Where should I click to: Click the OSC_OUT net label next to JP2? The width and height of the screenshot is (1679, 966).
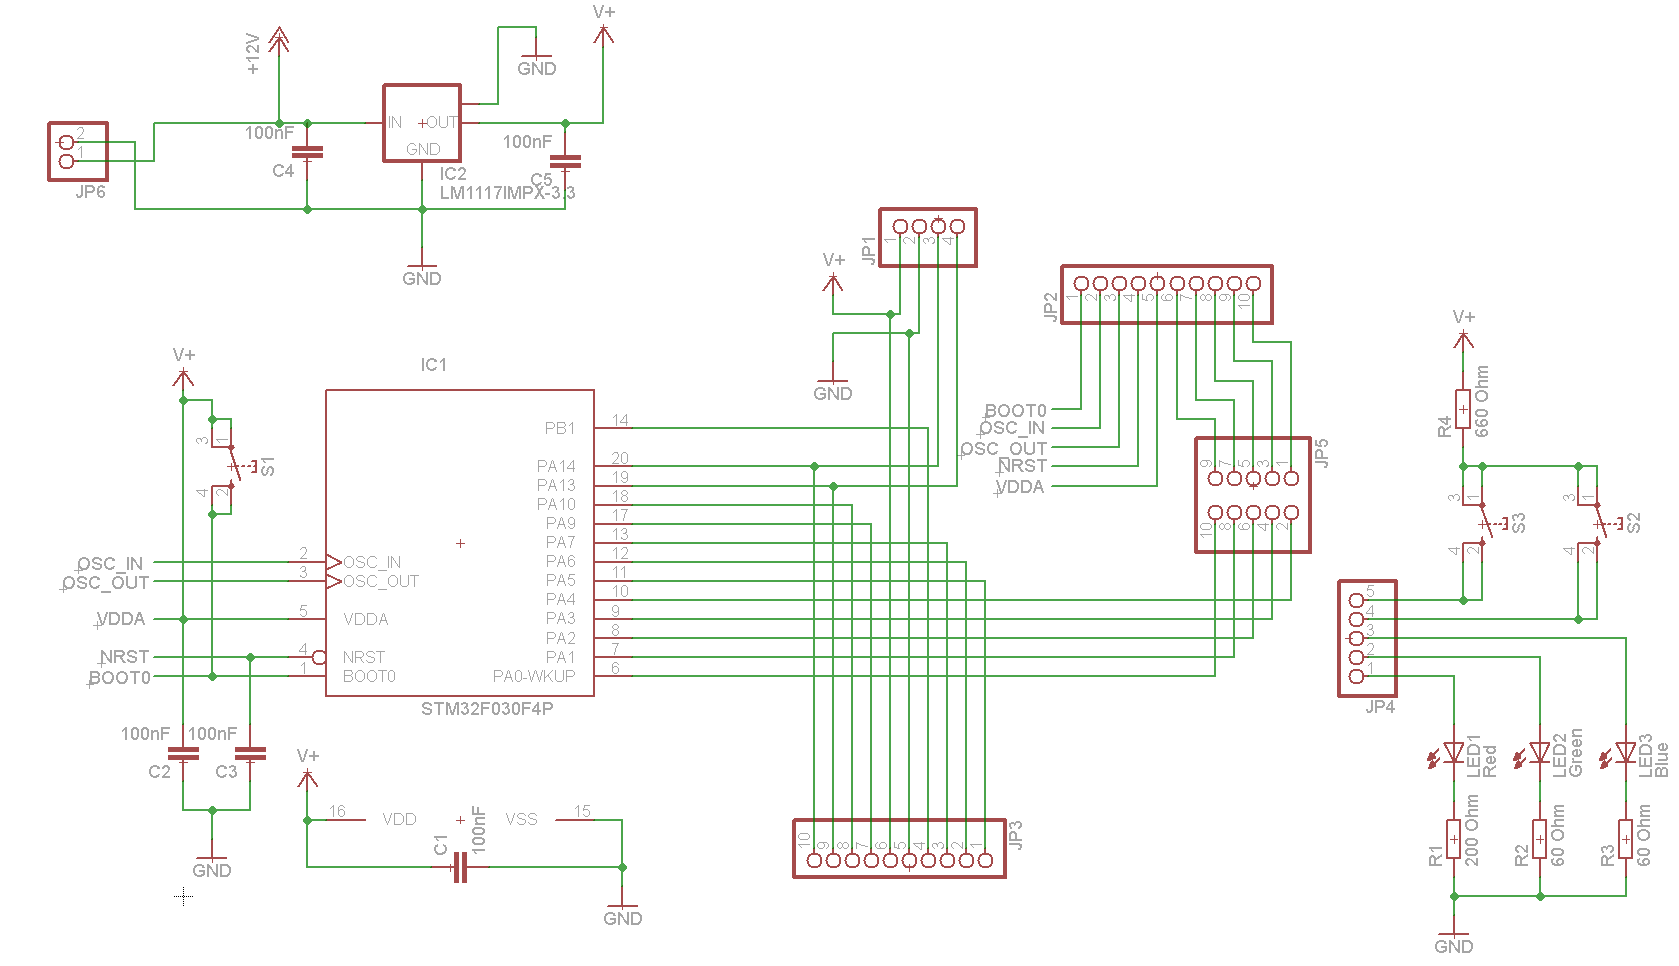tap(1004, 449)
